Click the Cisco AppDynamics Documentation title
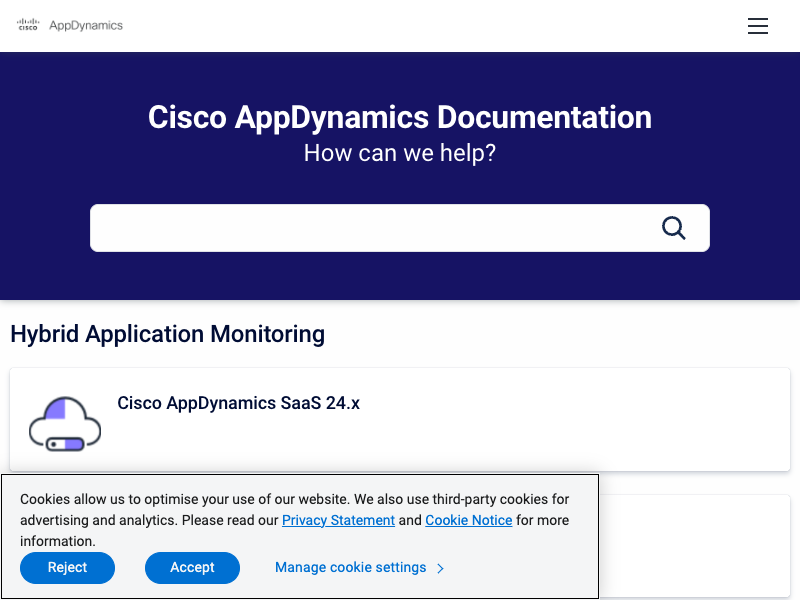 pos(400,117)
